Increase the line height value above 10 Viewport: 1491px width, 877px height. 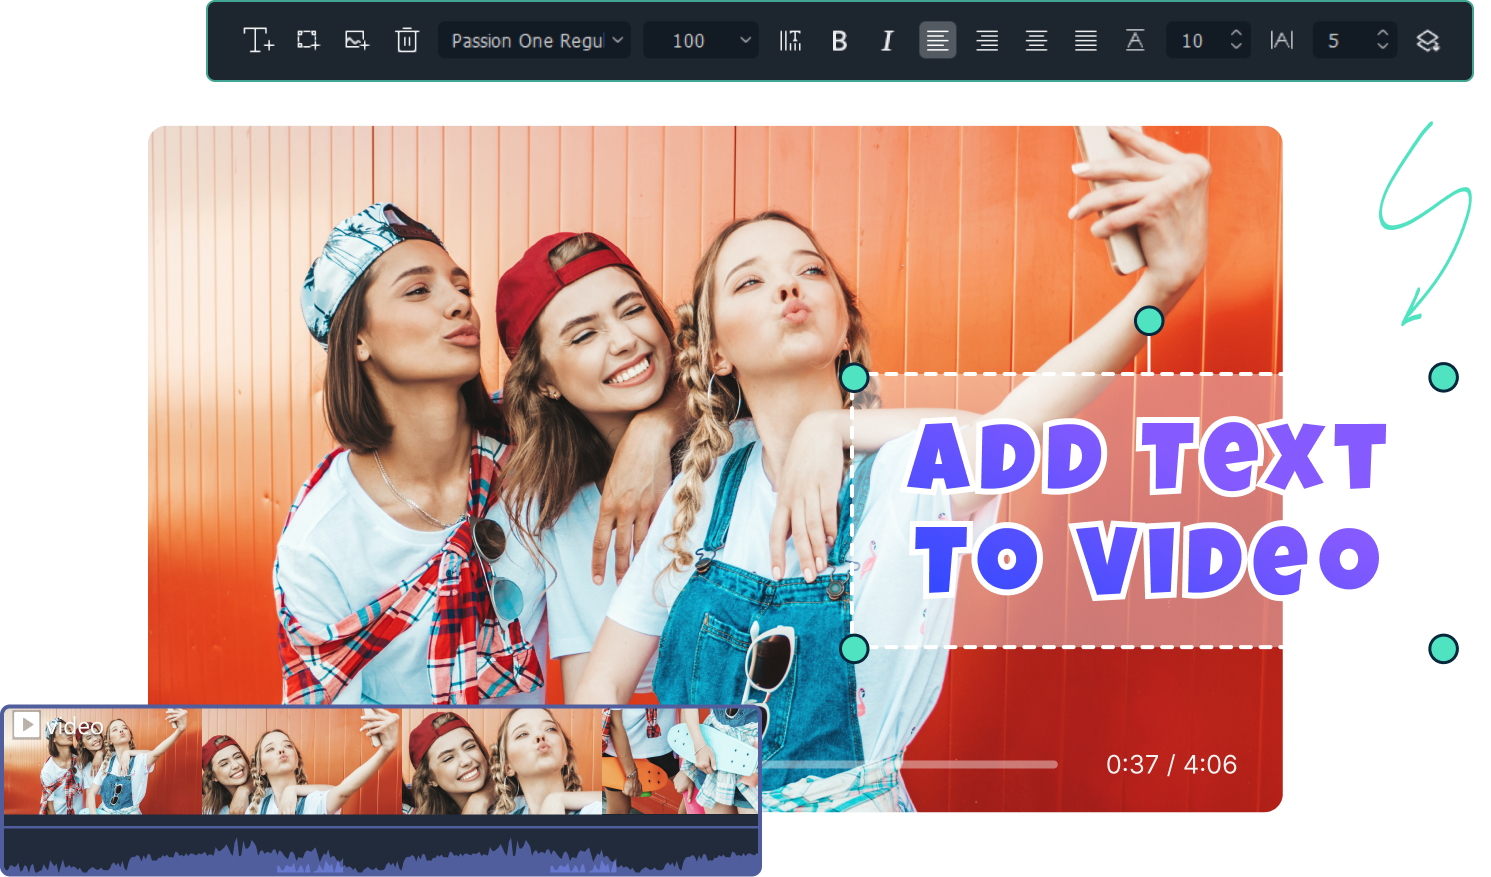pos(1236,33)
